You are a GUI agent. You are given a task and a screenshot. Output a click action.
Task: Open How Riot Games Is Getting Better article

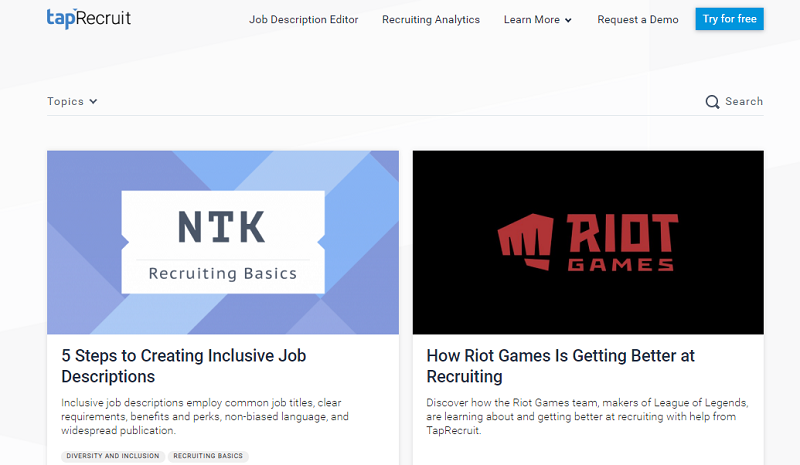pyautogui.click(x=560, y=366)
